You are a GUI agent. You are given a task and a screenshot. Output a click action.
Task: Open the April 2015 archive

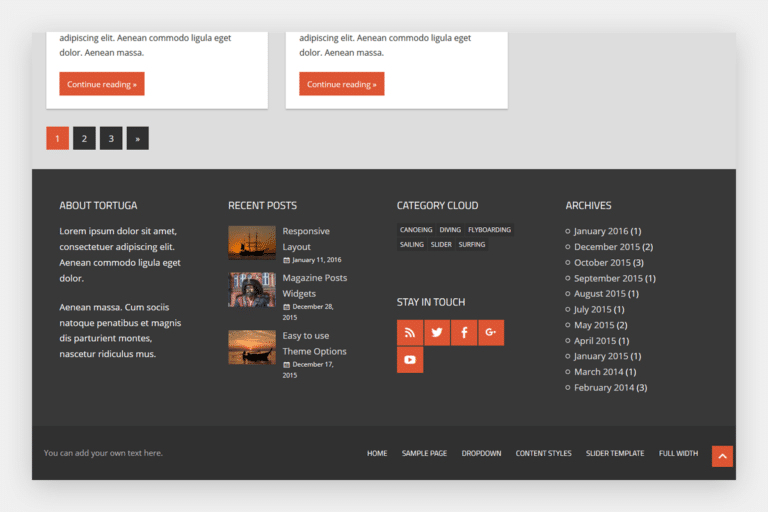point(595,341)
